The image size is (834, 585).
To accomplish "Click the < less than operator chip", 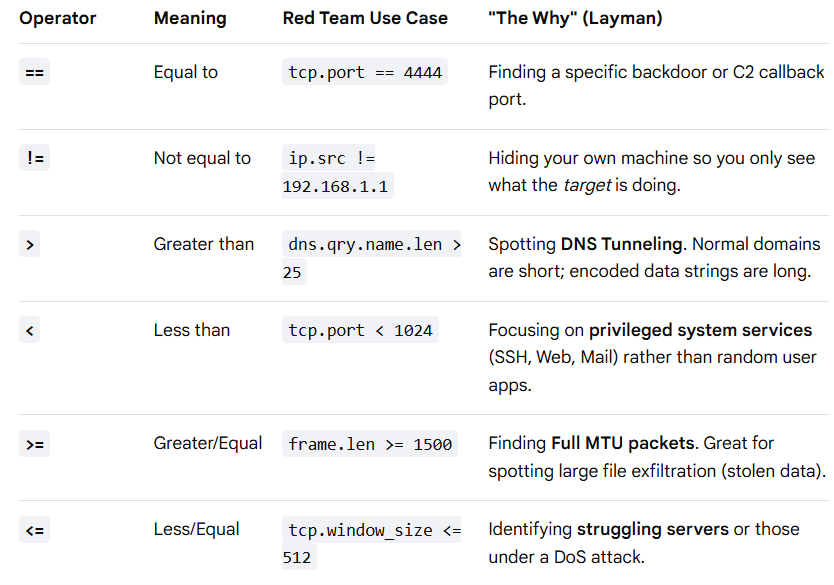I will [30, 330].
